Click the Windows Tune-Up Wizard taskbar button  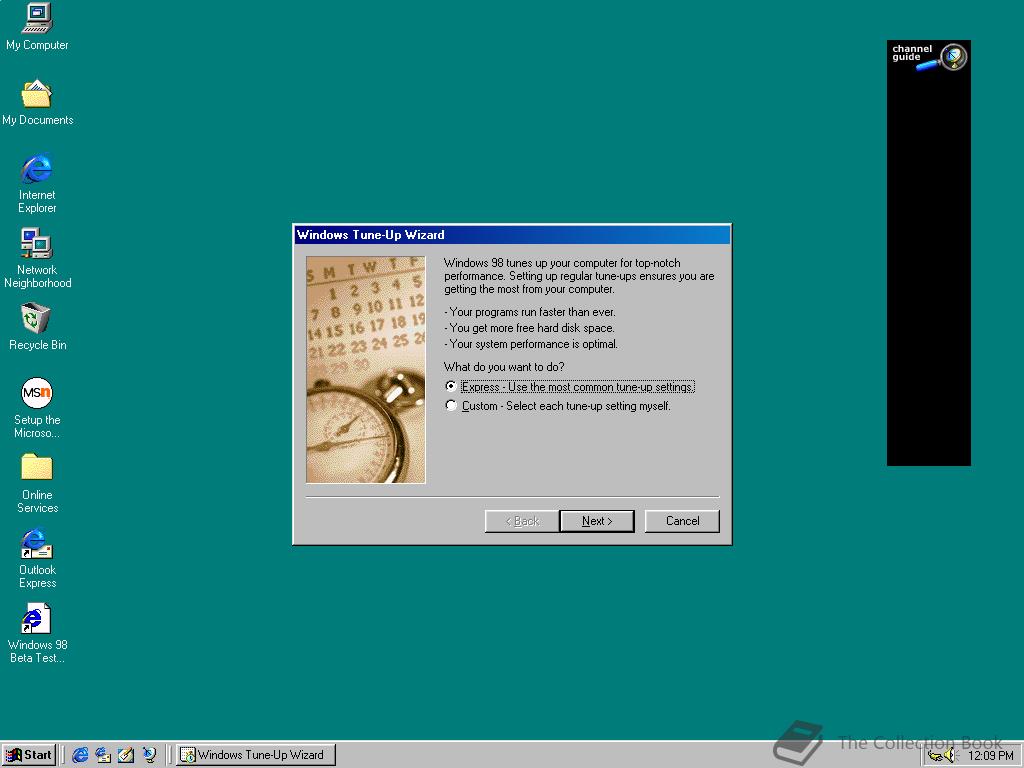coord(255,755)
